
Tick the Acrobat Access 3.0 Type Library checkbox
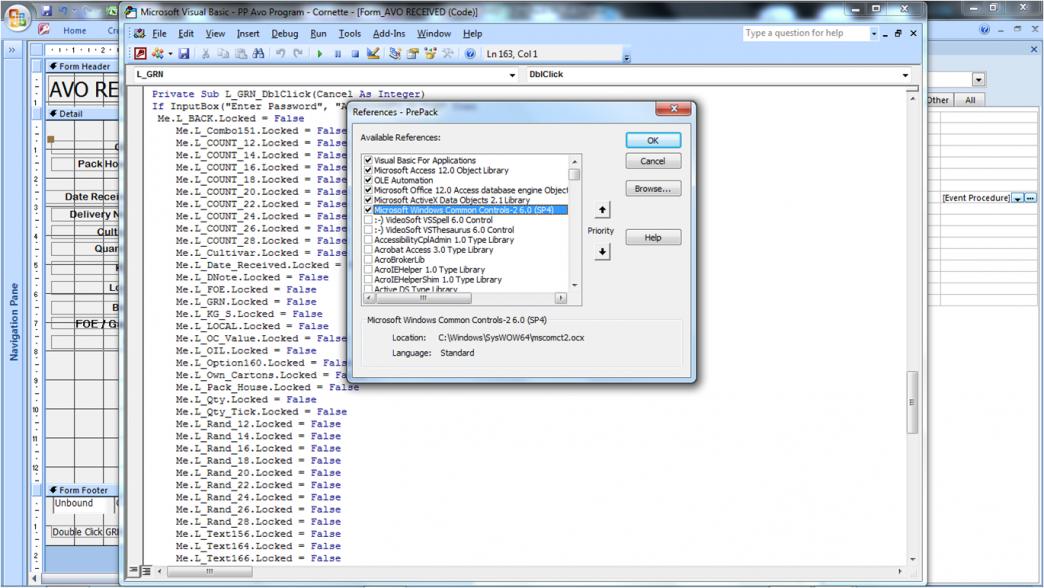tap(369, 250)
